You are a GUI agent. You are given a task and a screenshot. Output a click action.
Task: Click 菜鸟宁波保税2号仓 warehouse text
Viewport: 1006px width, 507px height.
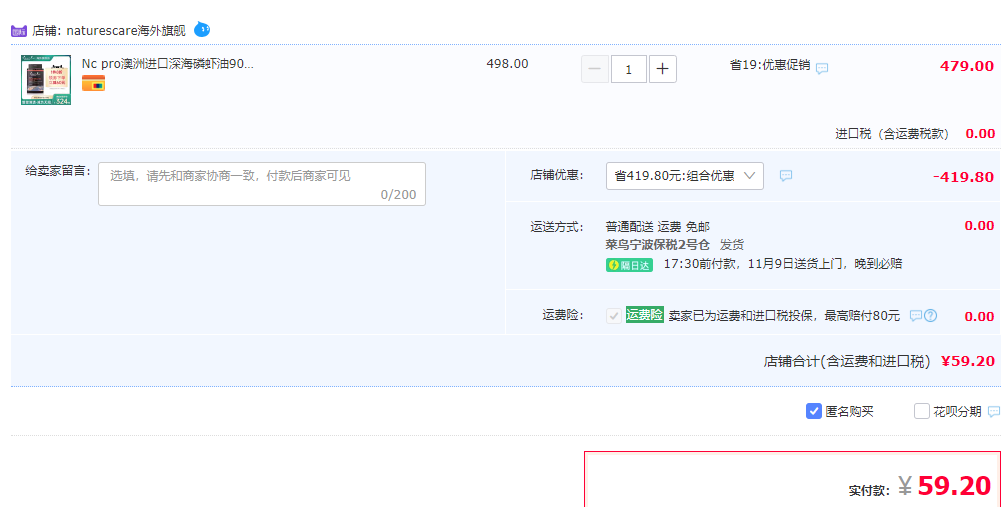coord(658,245)
